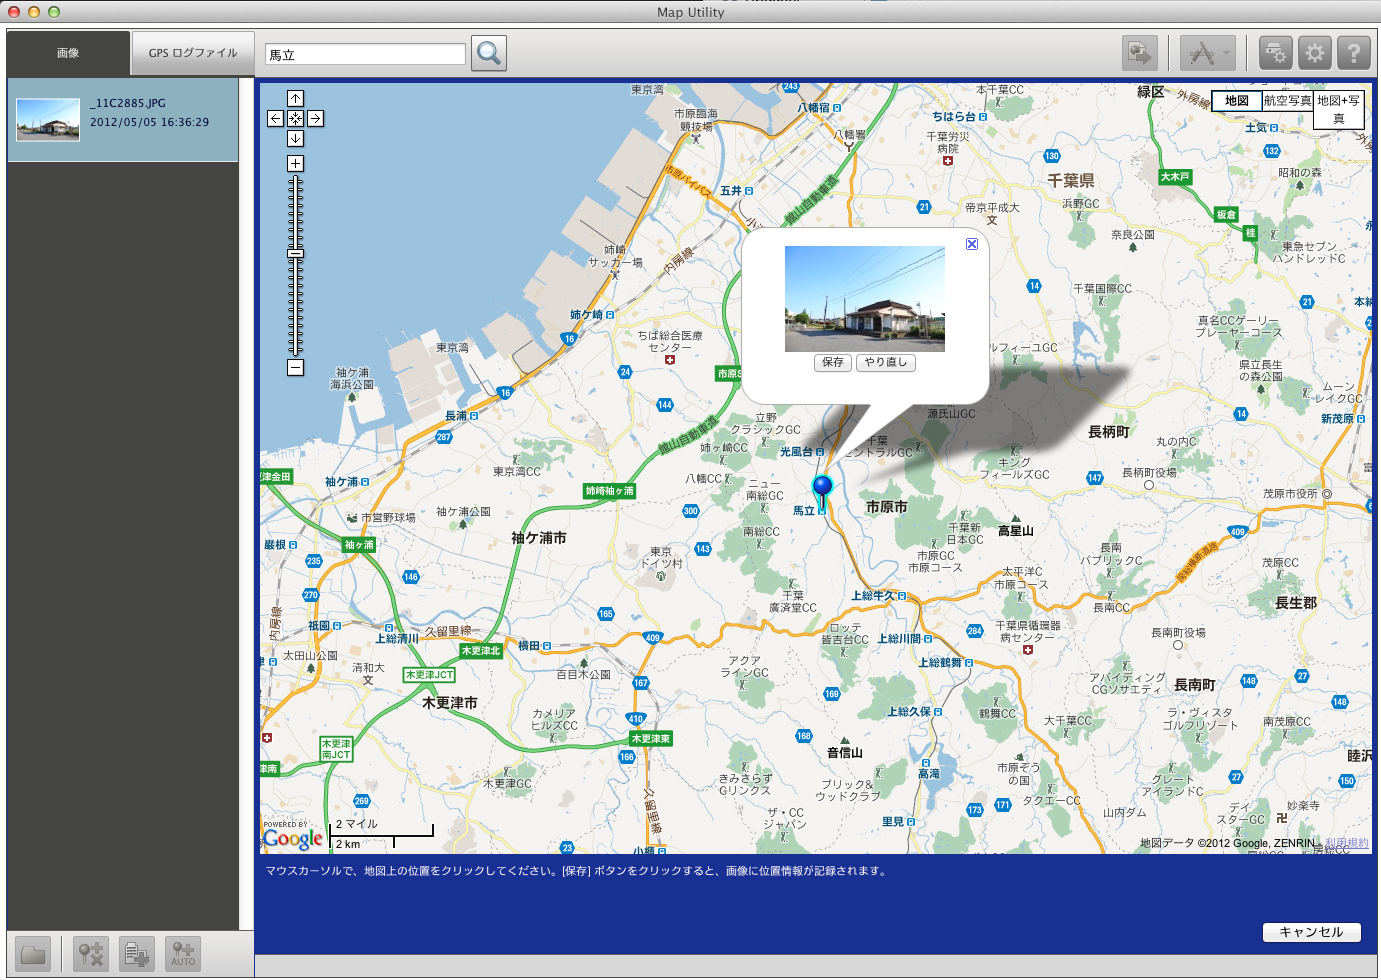Click the 大木戸 interchange sign
The width and height of the screenshot is (1381, 980).
tap(1175, 177)
